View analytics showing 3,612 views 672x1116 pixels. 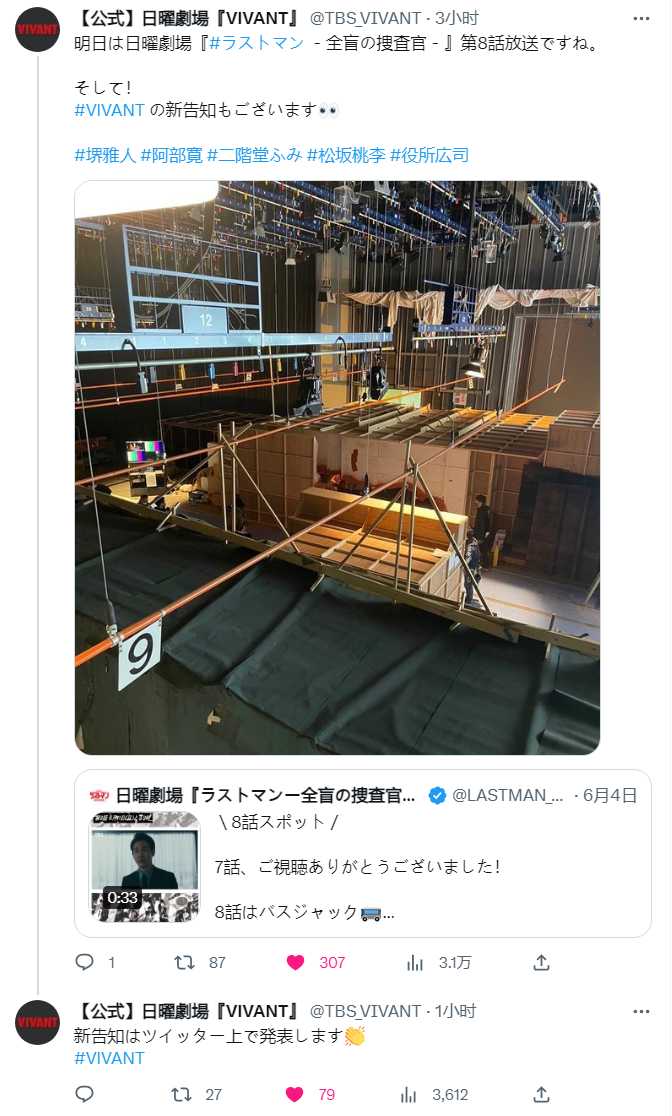pos(409,1094)
